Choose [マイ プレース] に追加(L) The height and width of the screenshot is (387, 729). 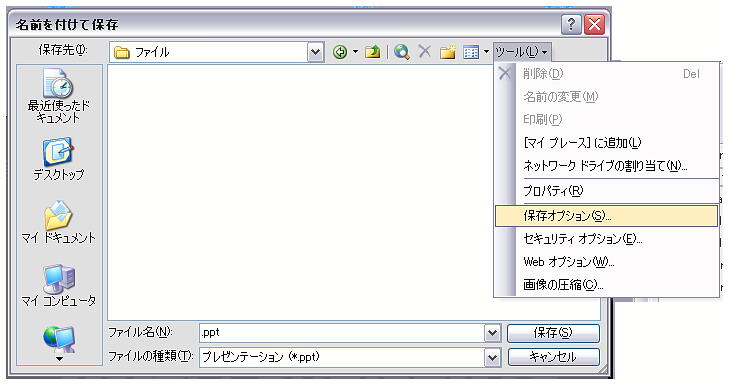click(607, 143)
